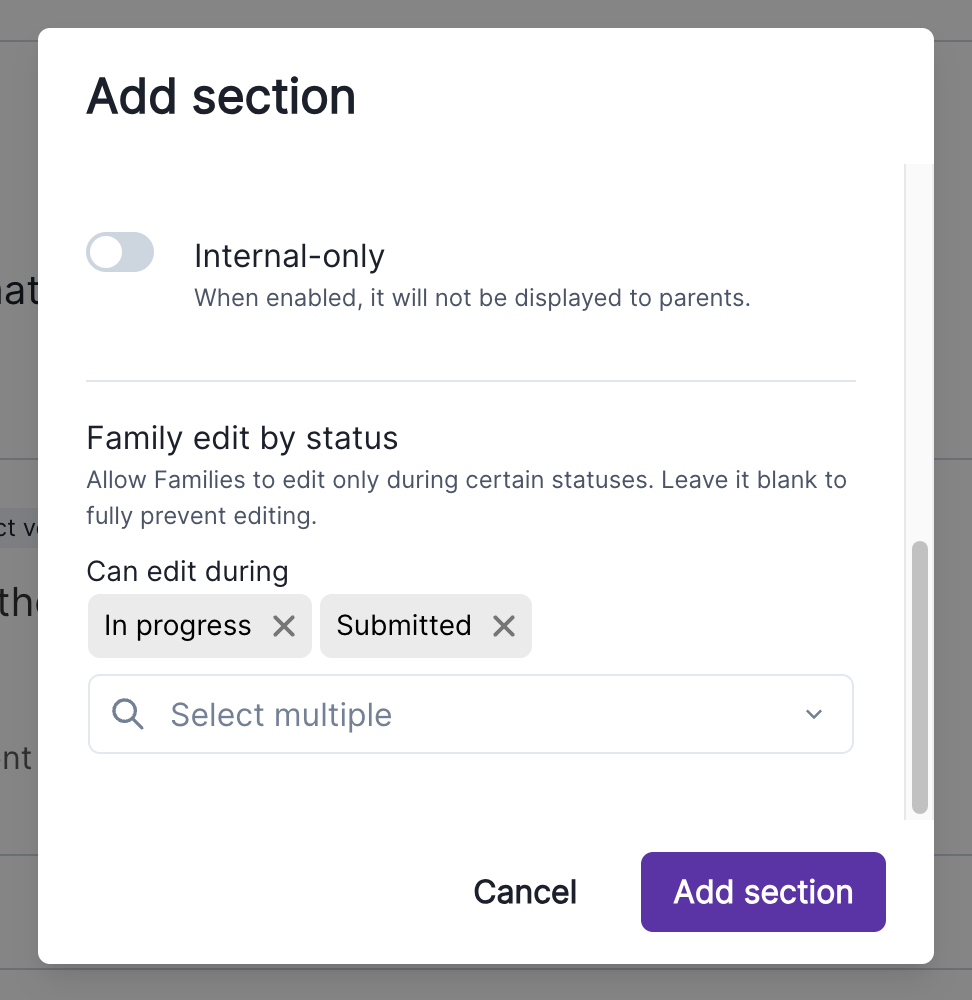This screenshot has width=972, height=1000.
Task: Click the Cancel button
Action: tap(525, 892)
